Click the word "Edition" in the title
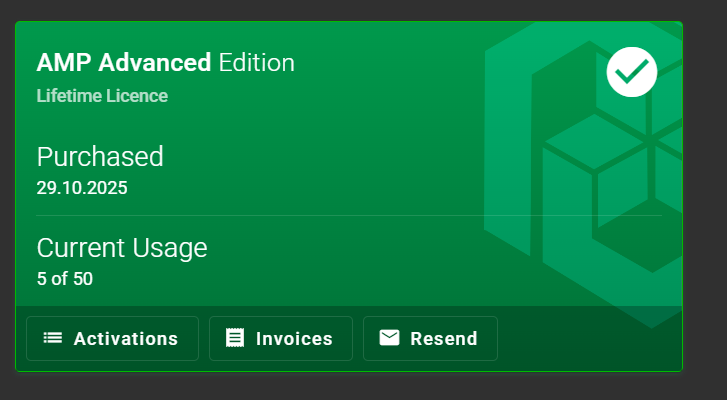Viewport: 727px width, 400px height. pyautogui.click(x=257, y=63)
